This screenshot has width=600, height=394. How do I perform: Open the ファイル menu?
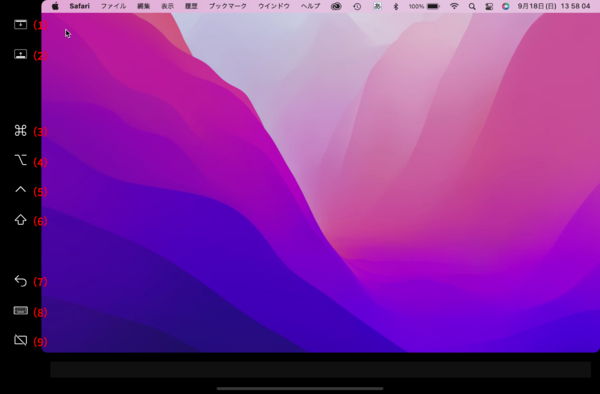pos(113,6)
